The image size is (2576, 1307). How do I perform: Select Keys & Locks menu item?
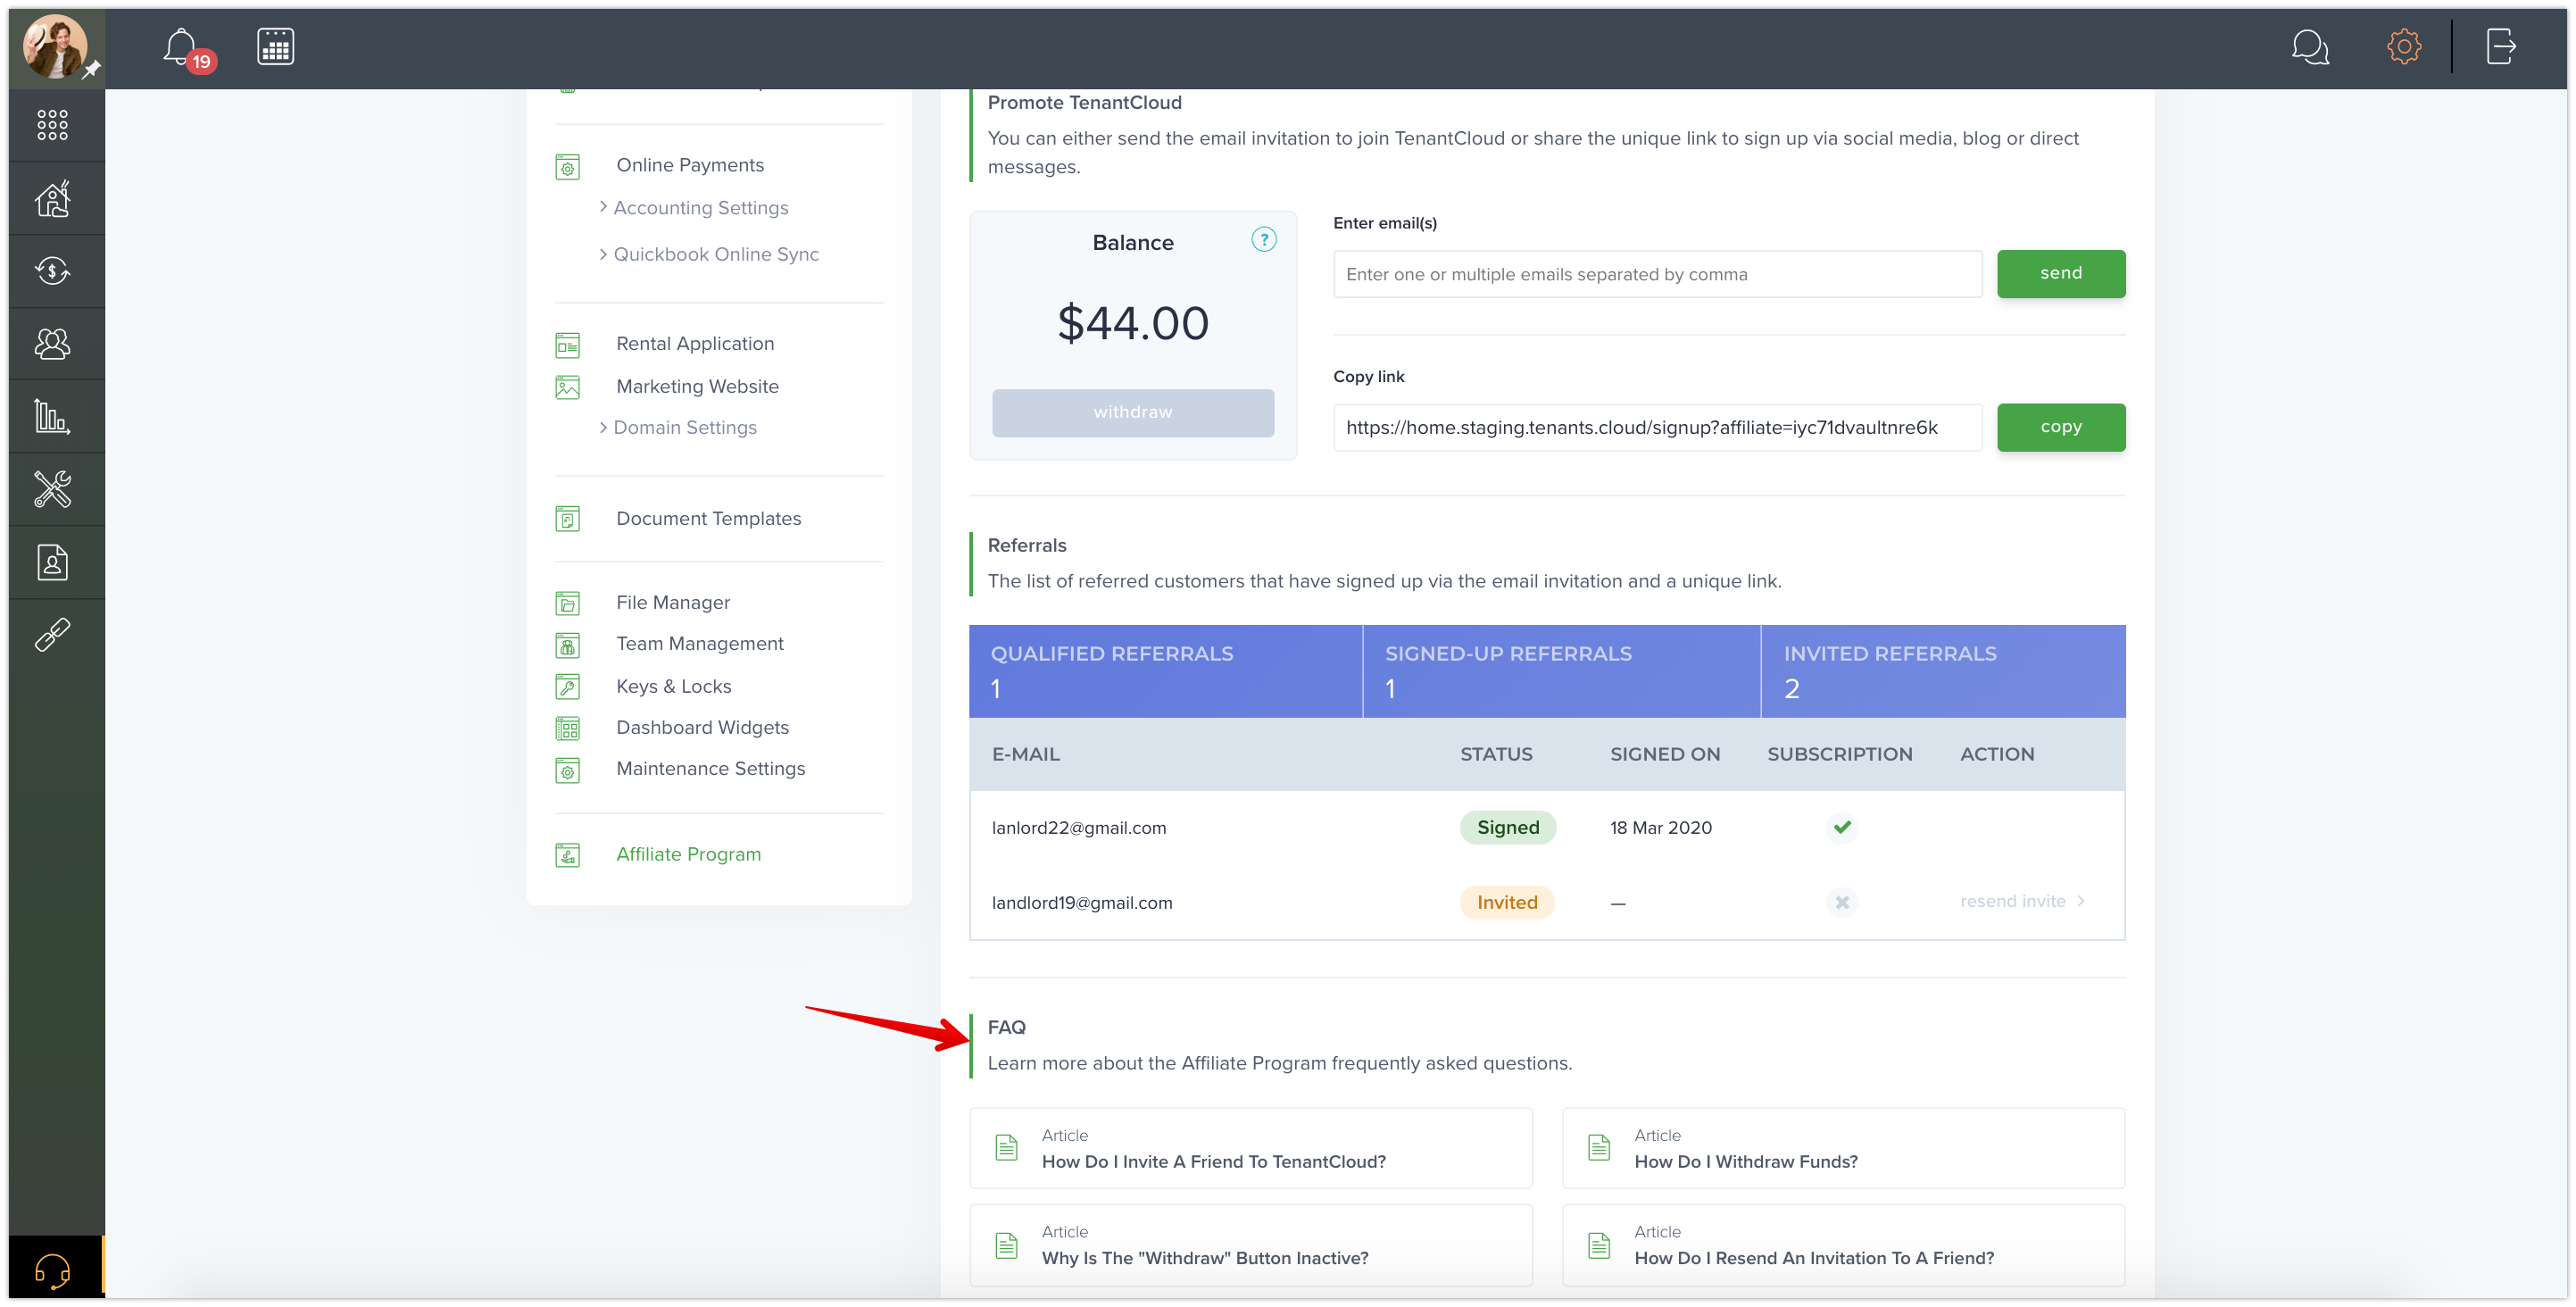673,686
